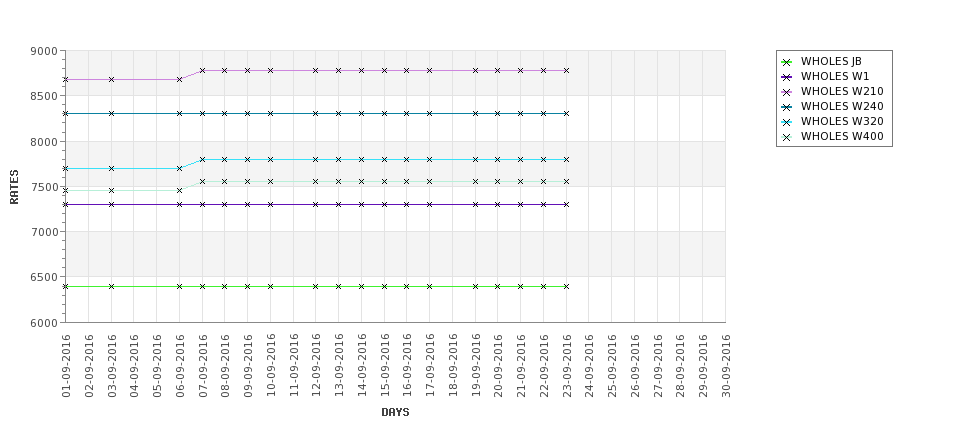975x429 pixels.
Task: Click WHOLES W320 data point on 07-09-2016
Action: (x=202, y=160)
